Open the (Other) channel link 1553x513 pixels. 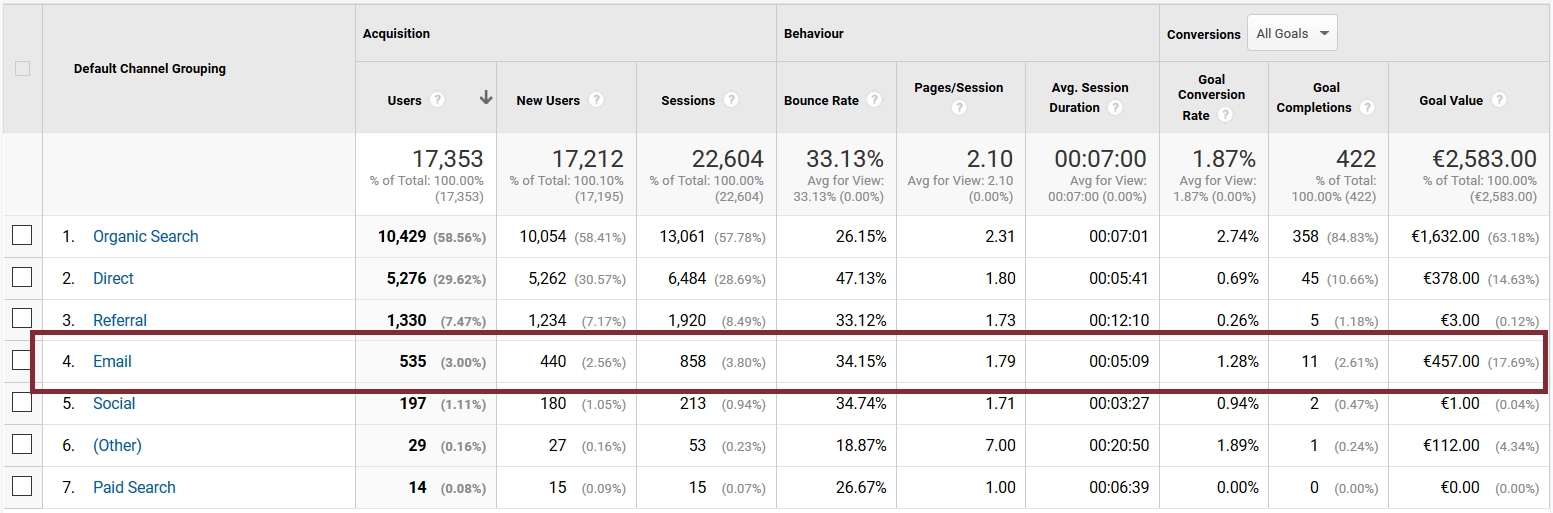click(x=117, y=446)
